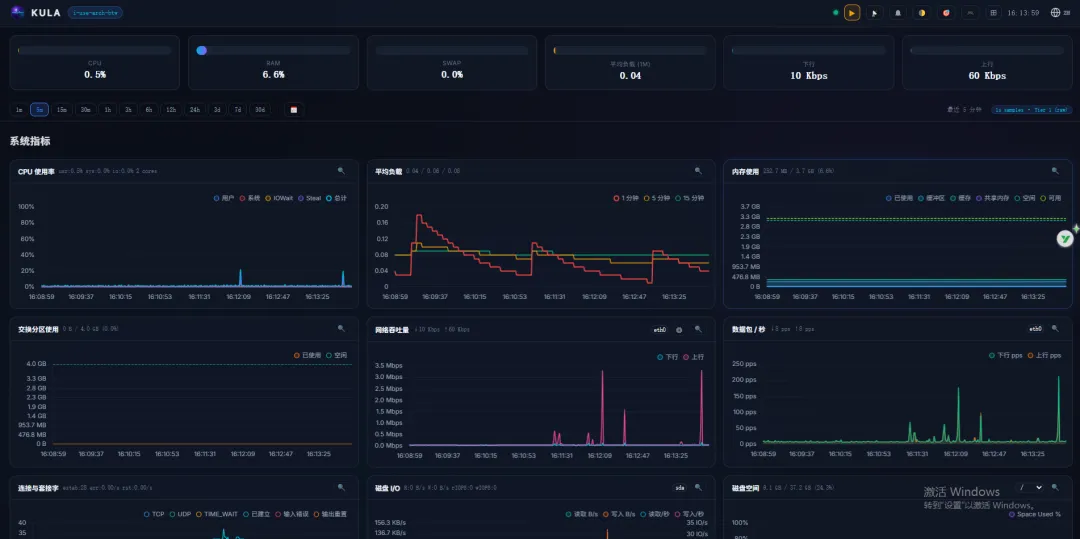Viewport: 1080px width, 539px height.
Task: Select the 7d time range
Action: click(x=238, y=109)
